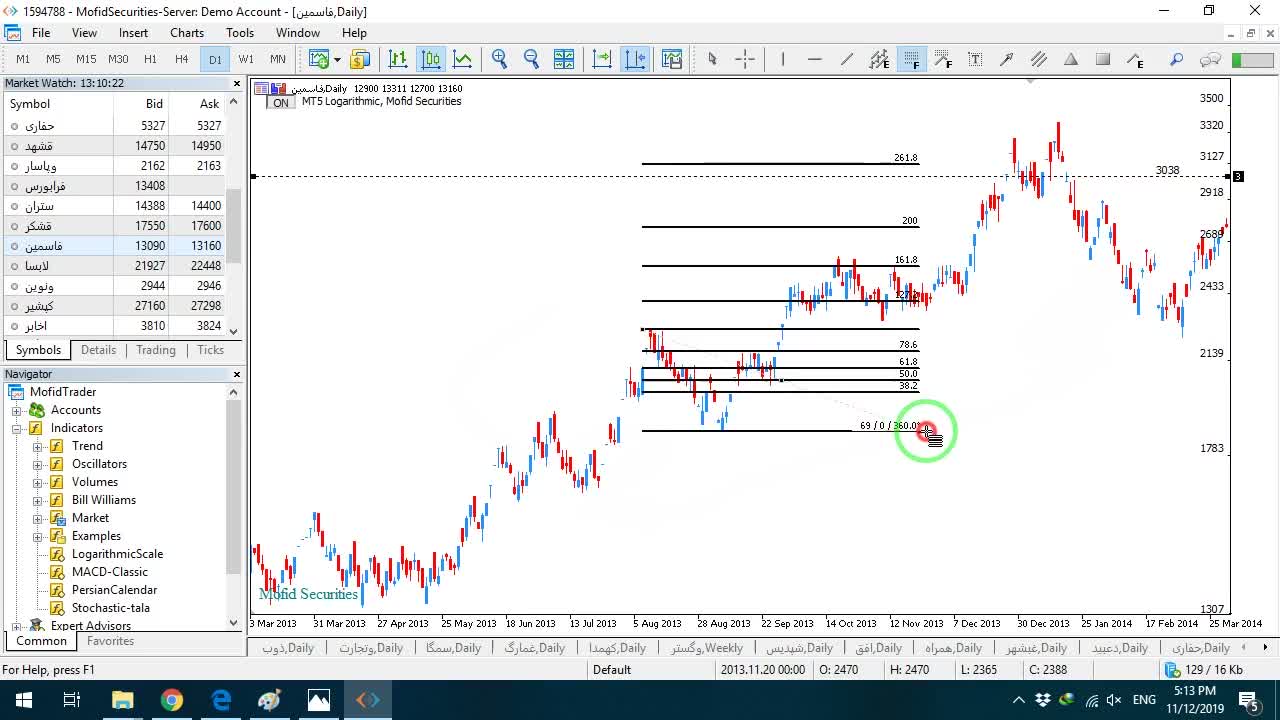Screen dimensions: 1280x720
Task: Open Google Chrome from the taskbar
Action: pos(172,700)
